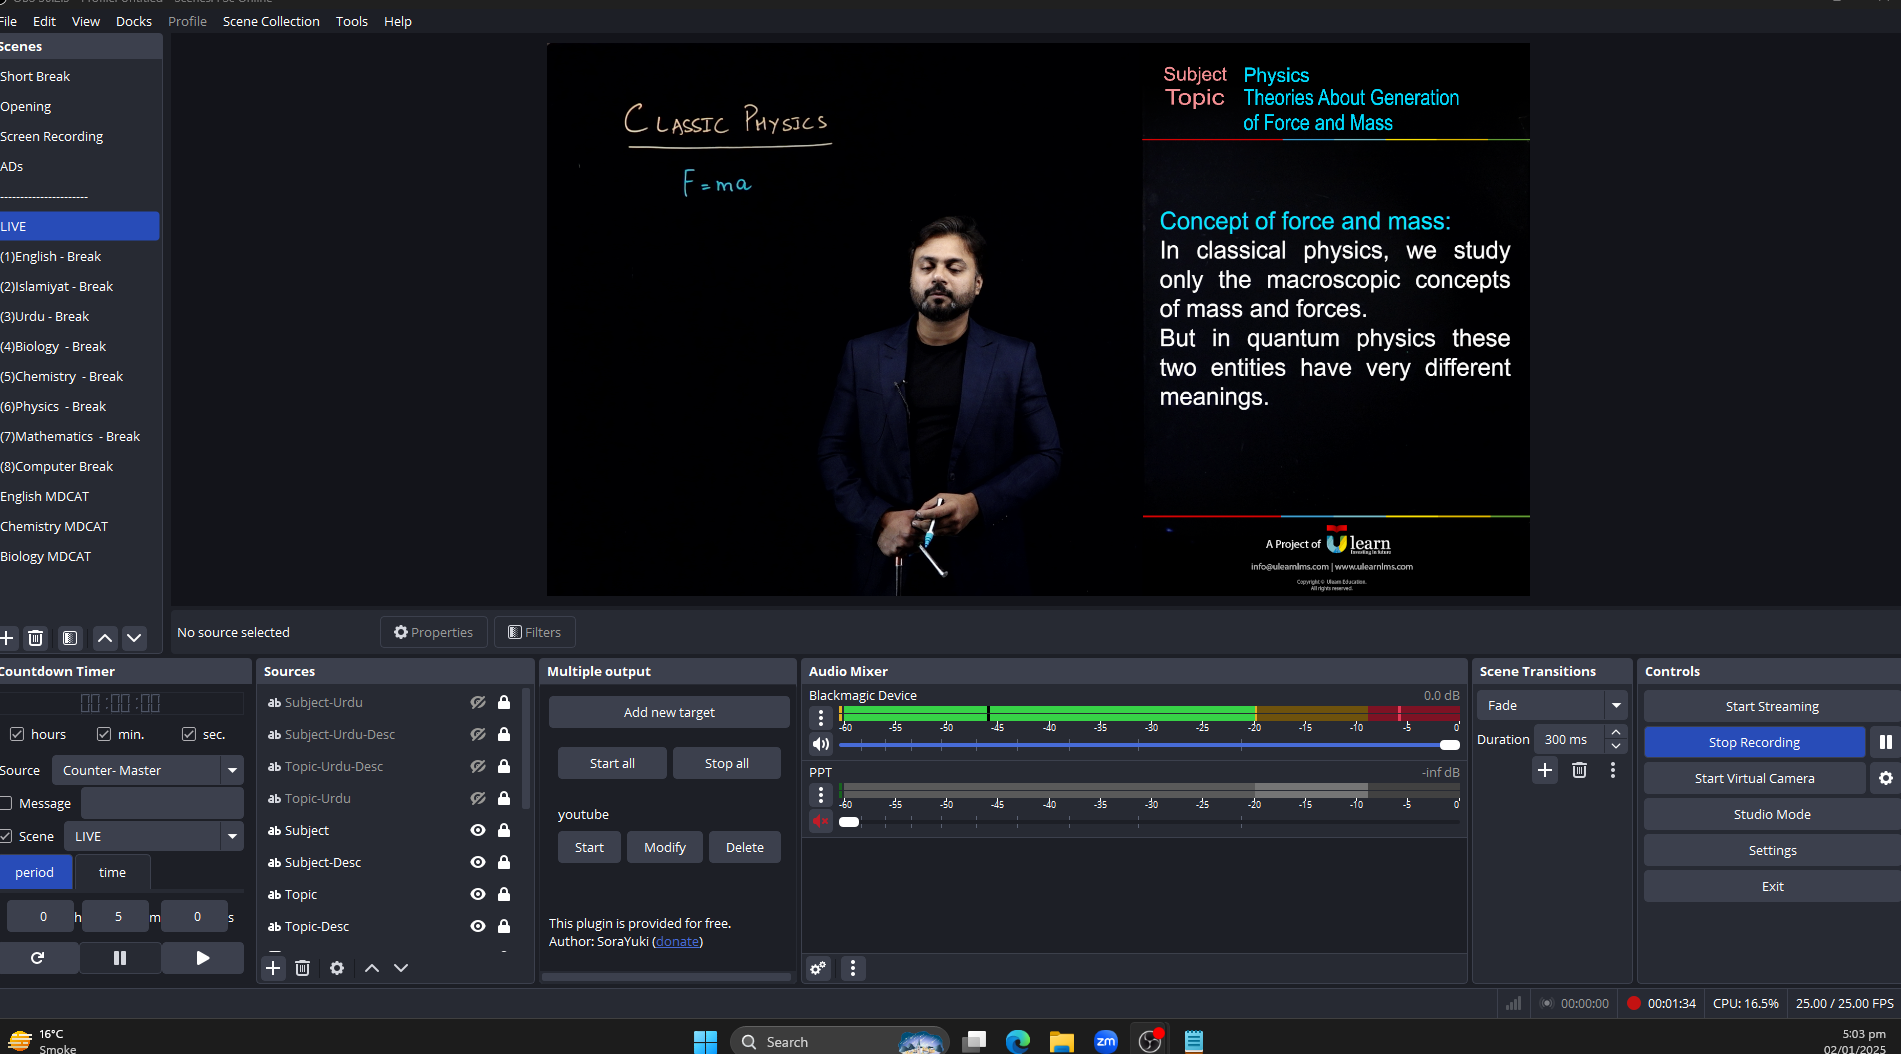Open advanced audio properties gears icon

point(818,968)
